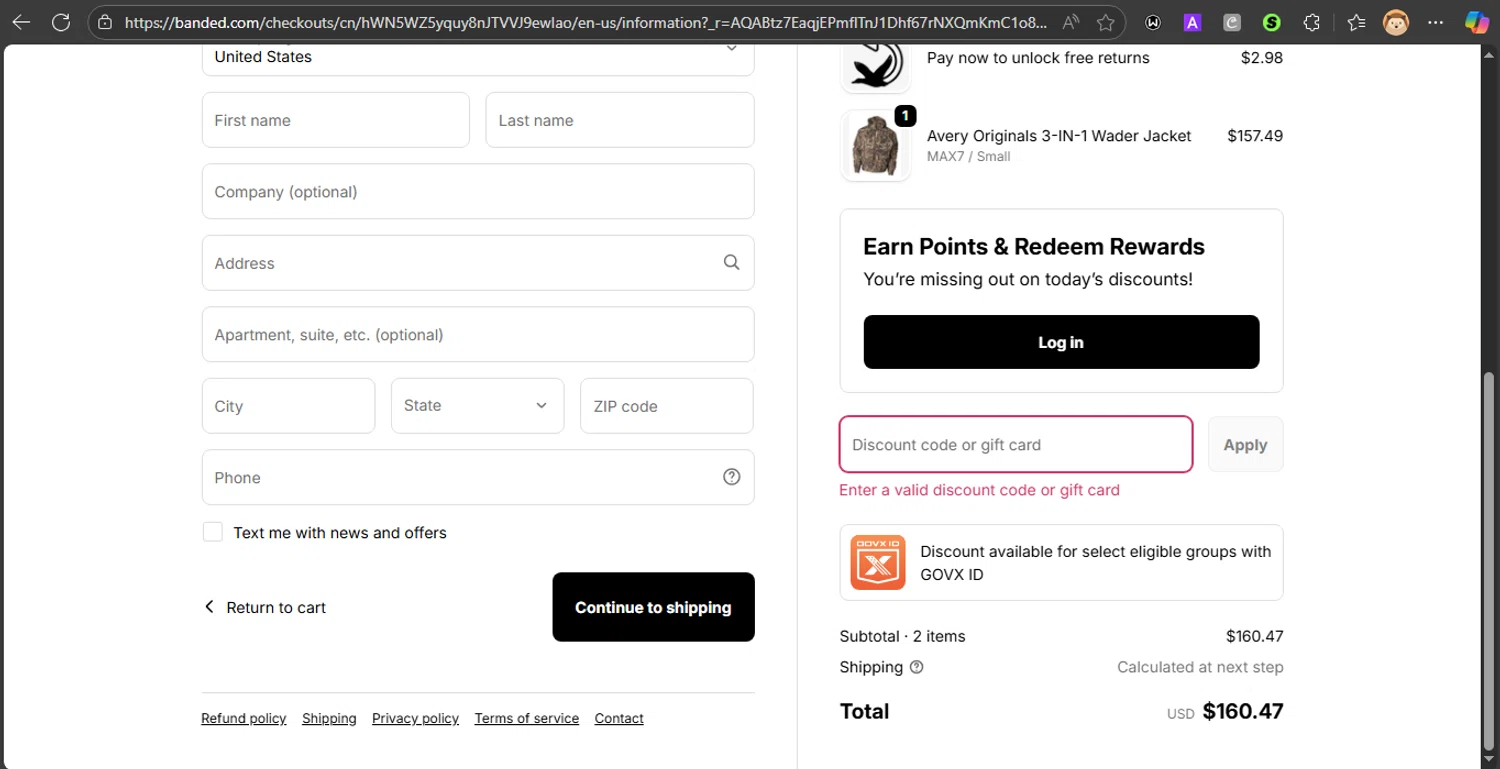1500x769 pixels.
Task: Show phone number help icon
Action: tap(732, 477)
